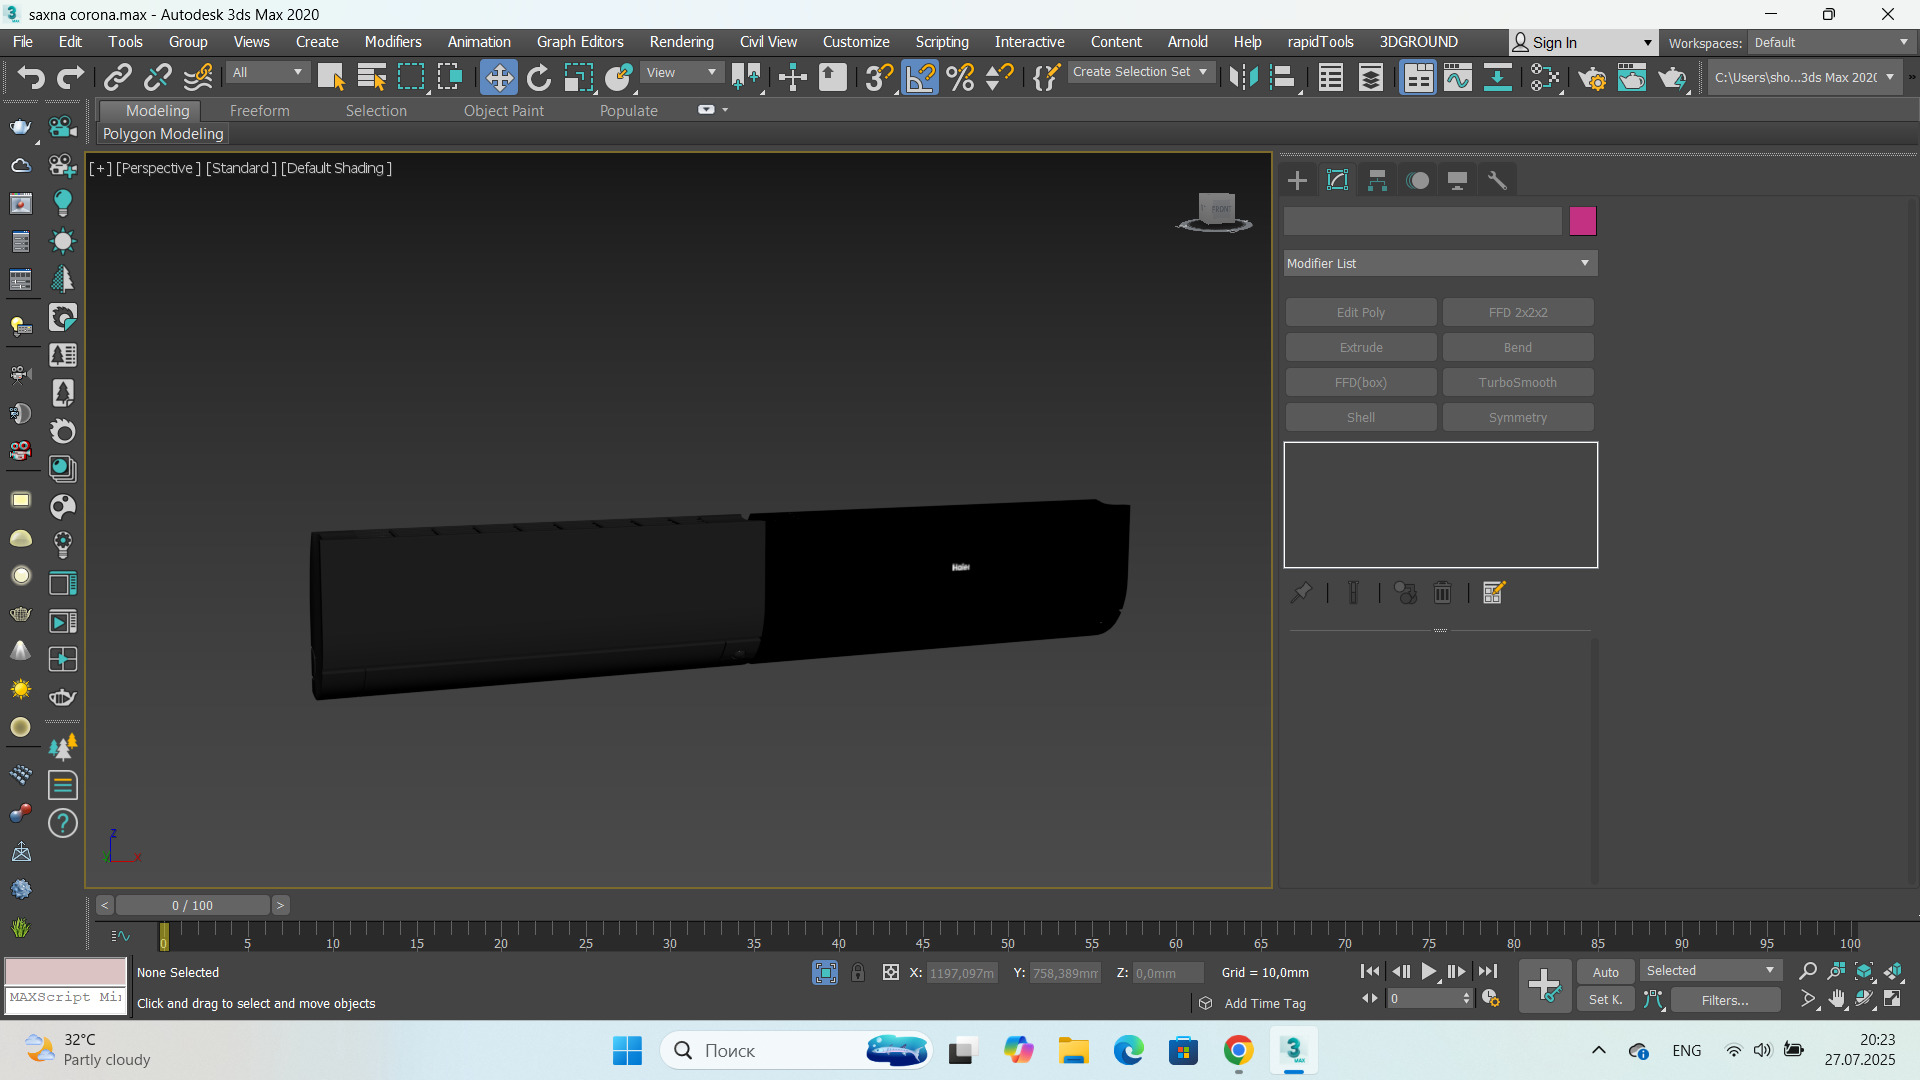Click the Undo arrow icon
The image size is (1920, 1080).
point(30,77)
